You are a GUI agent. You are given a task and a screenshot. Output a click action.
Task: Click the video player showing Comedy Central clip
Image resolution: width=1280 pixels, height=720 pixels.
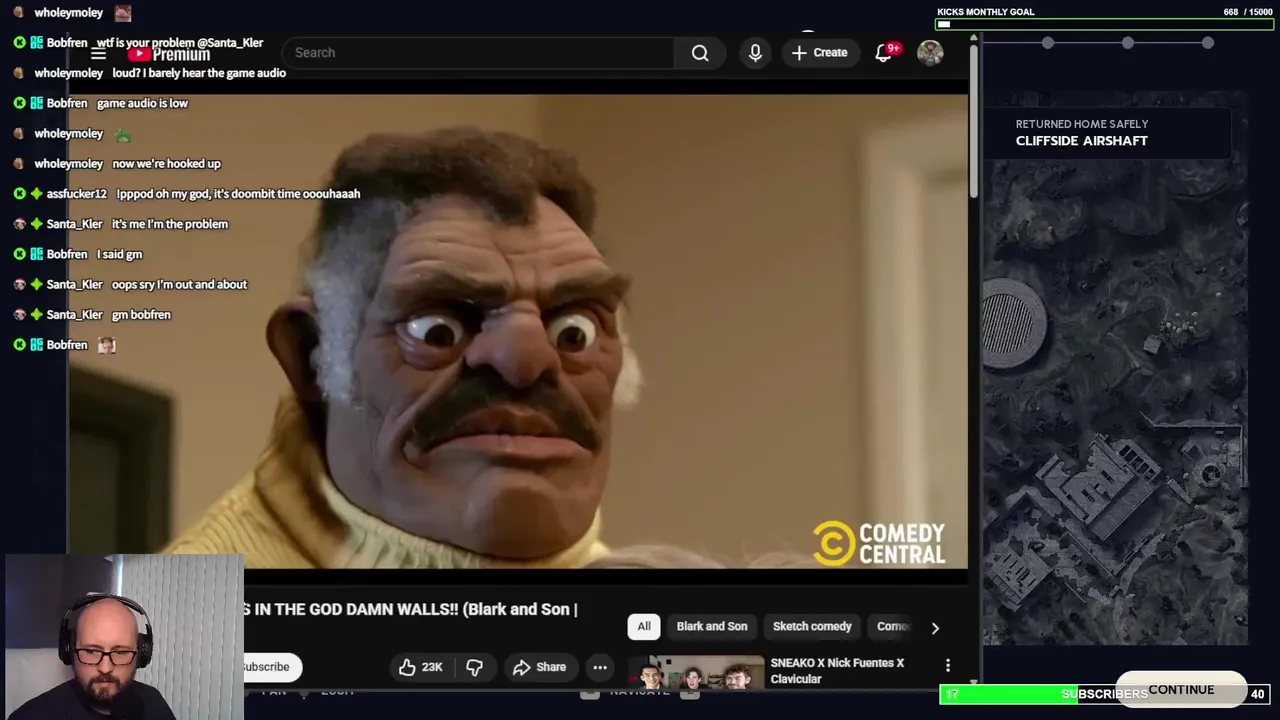[517, 331]
